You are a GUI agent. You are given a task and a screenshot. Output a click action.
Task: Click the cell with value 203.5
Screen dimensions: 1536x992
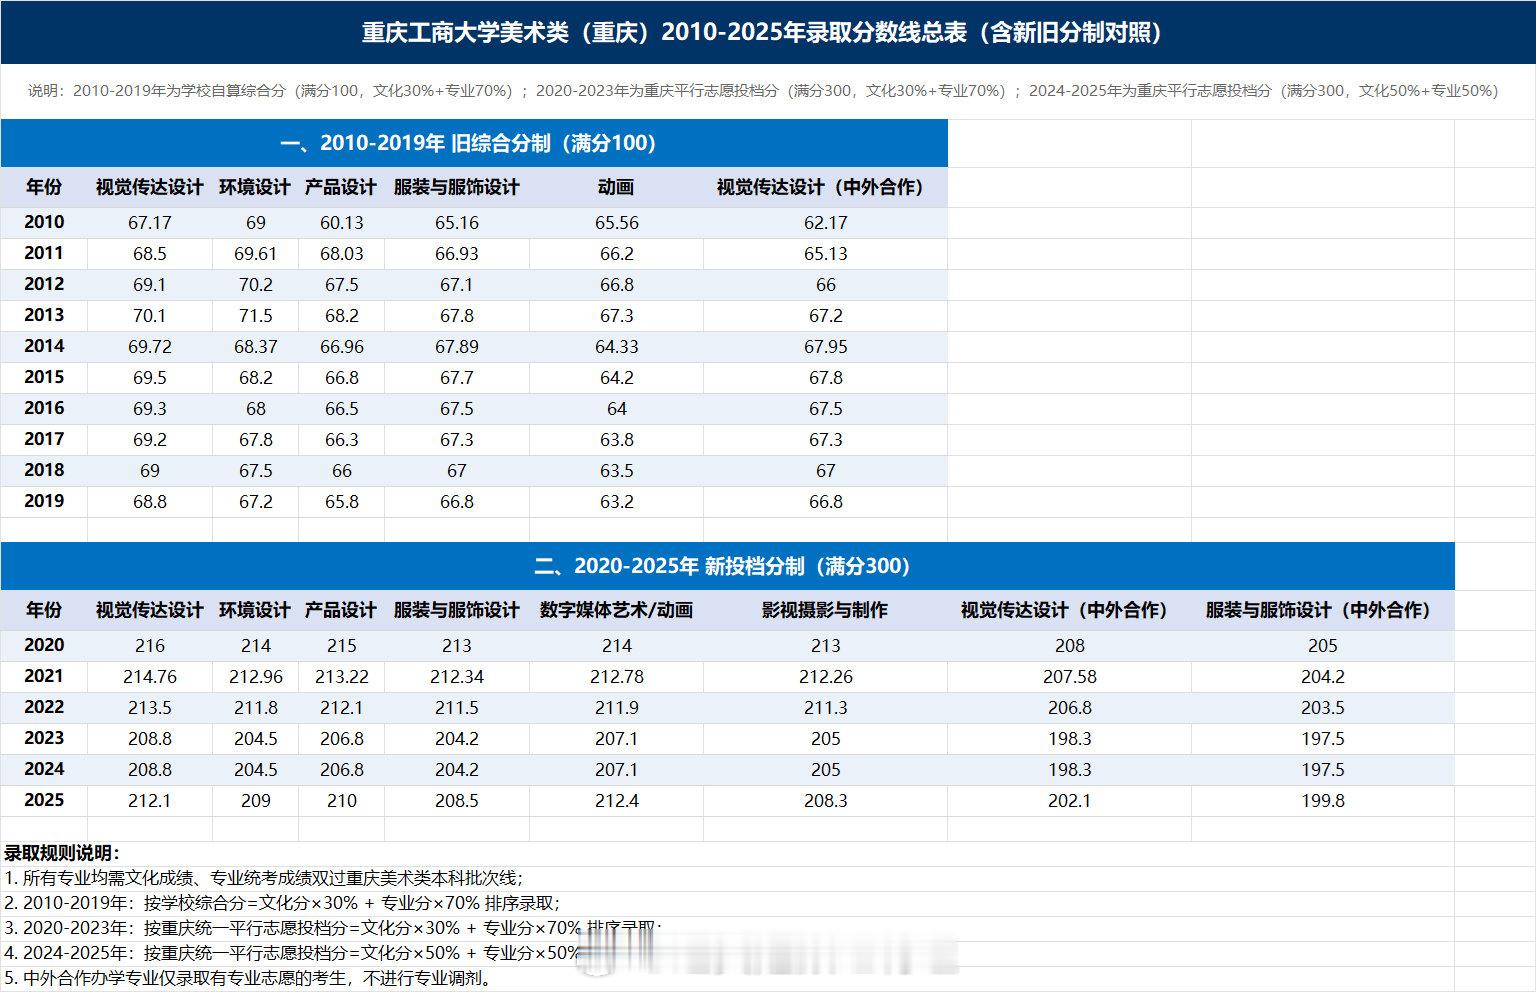1323,708
